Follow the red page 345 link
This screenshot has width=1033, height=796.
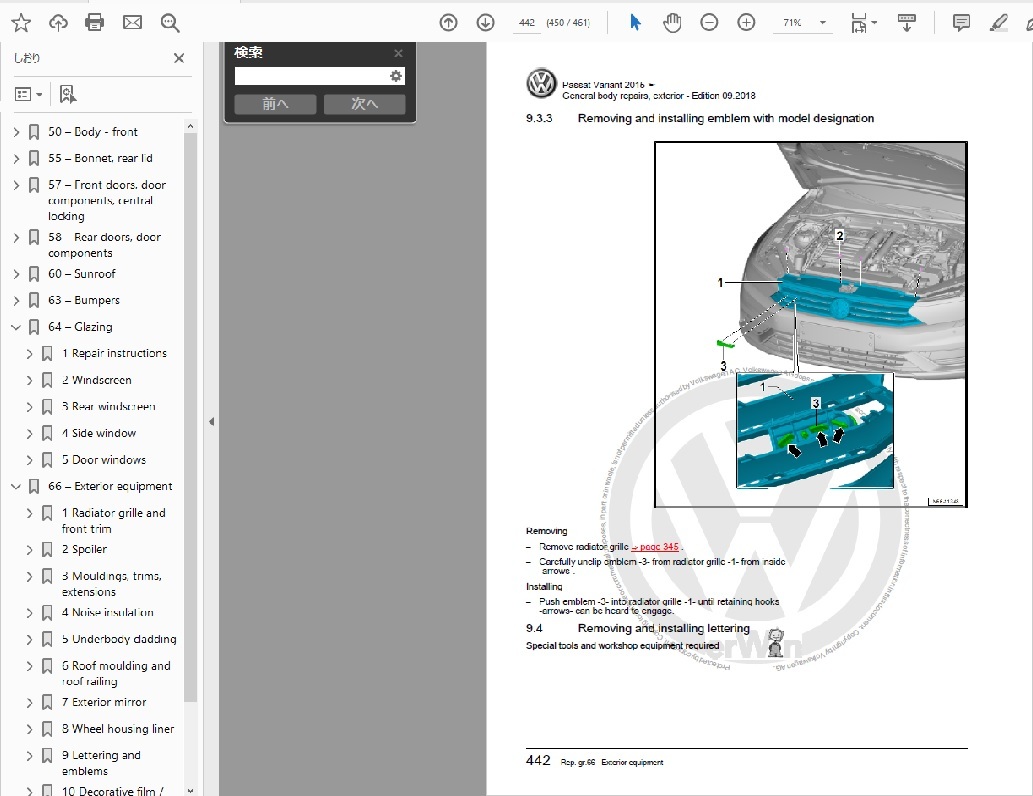point(655,547)
